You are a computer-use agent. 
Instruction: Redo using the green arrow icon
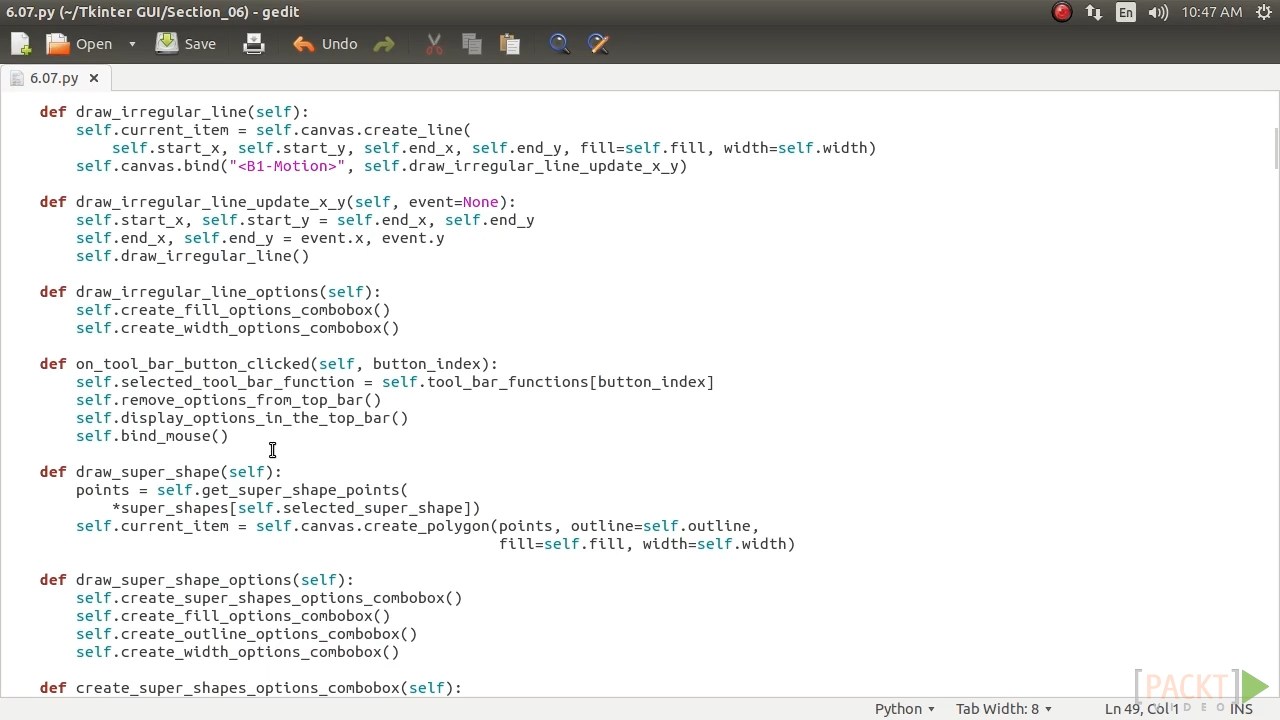[x=383, y=44]
